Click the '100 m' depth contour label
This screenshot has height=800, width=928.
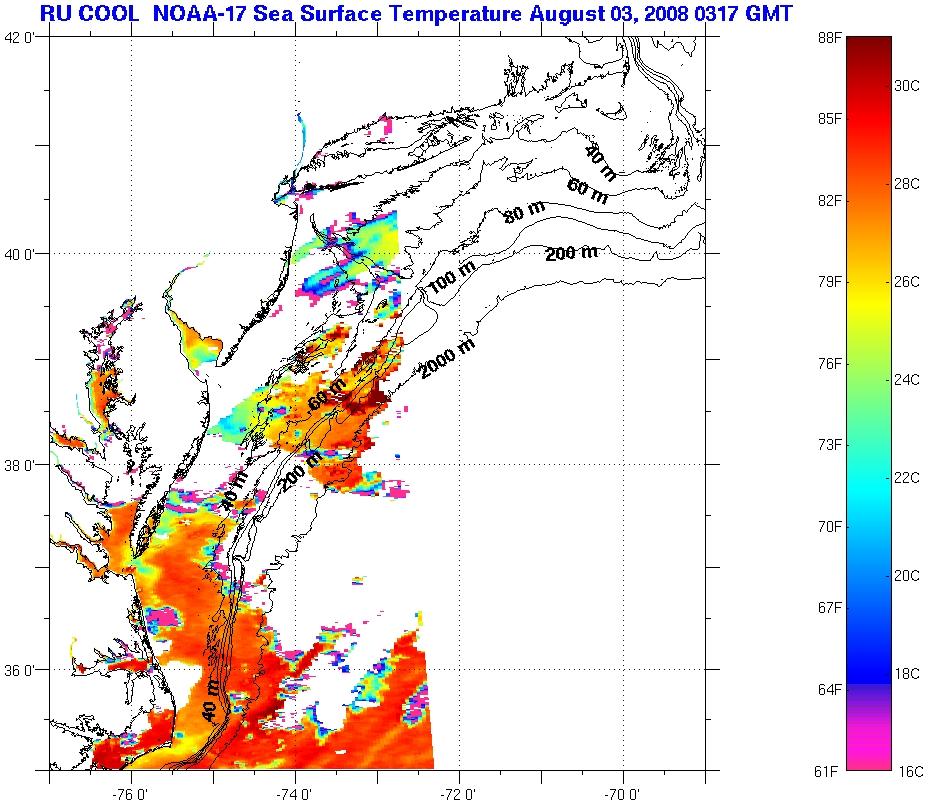(x=451, y=278)
